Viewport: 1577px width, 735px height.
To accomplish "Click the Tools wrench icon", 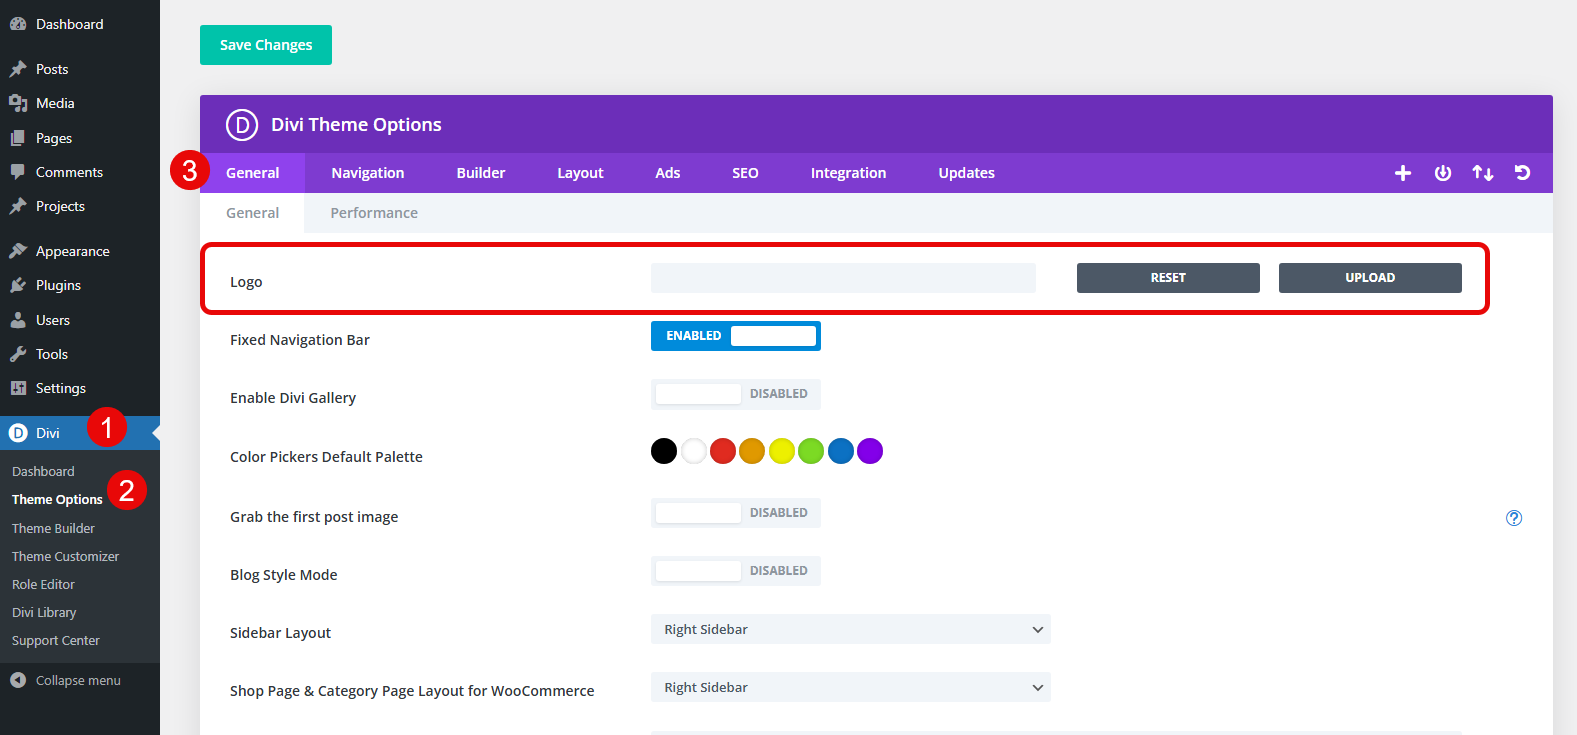I will pos(18,354).
